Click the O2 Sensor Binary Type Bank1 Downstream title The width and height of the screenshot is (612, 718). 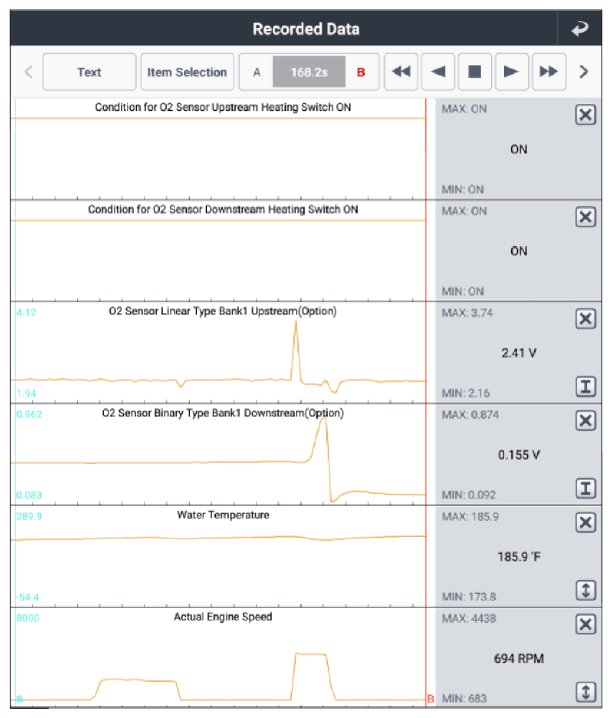coord(222,413)
